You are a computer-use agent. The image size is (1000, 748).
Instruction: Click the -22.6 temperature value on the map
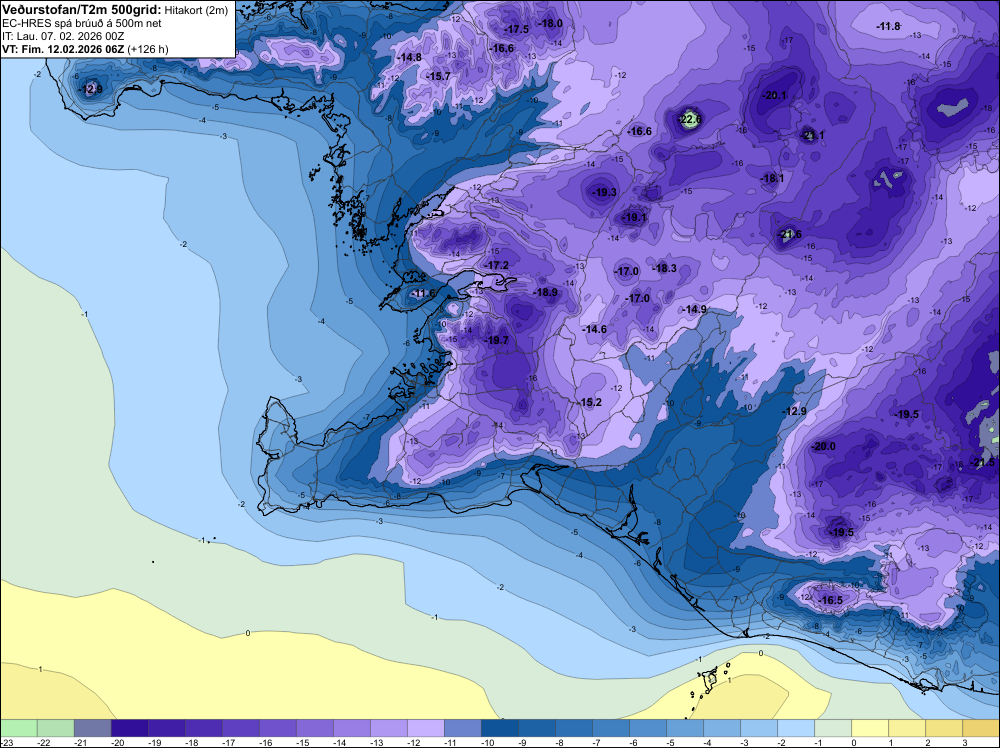click(x=690, y=119)
